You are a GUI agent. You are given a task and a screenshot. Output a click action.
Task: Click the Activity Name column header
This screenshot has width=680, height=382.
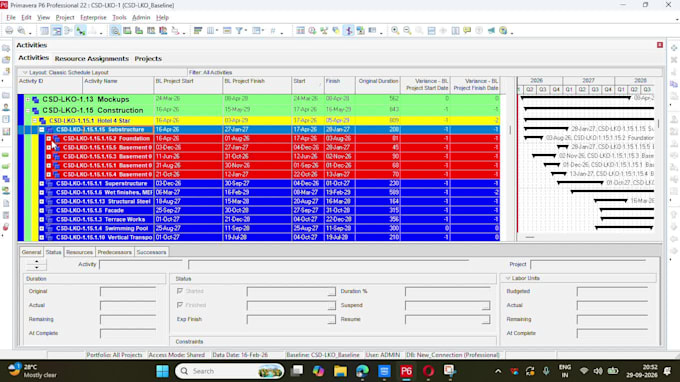coord(118,85)
